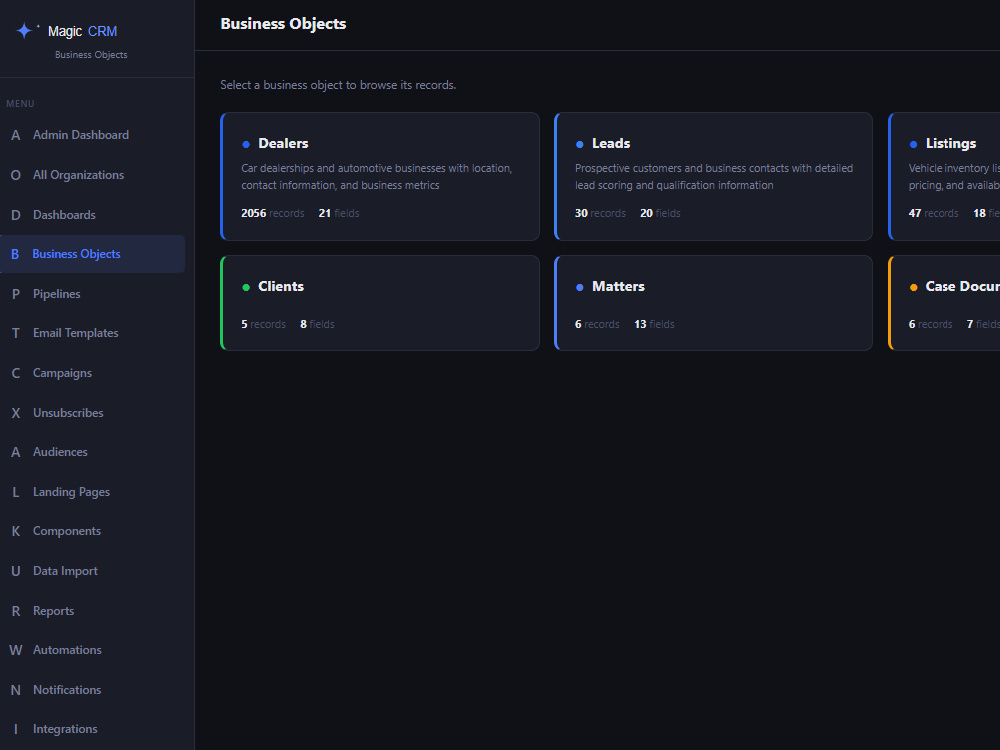The height and width of the screenshot is (750, 1000).
Task: Click the '30 records' count on Leads
Action: coord(600,214)
